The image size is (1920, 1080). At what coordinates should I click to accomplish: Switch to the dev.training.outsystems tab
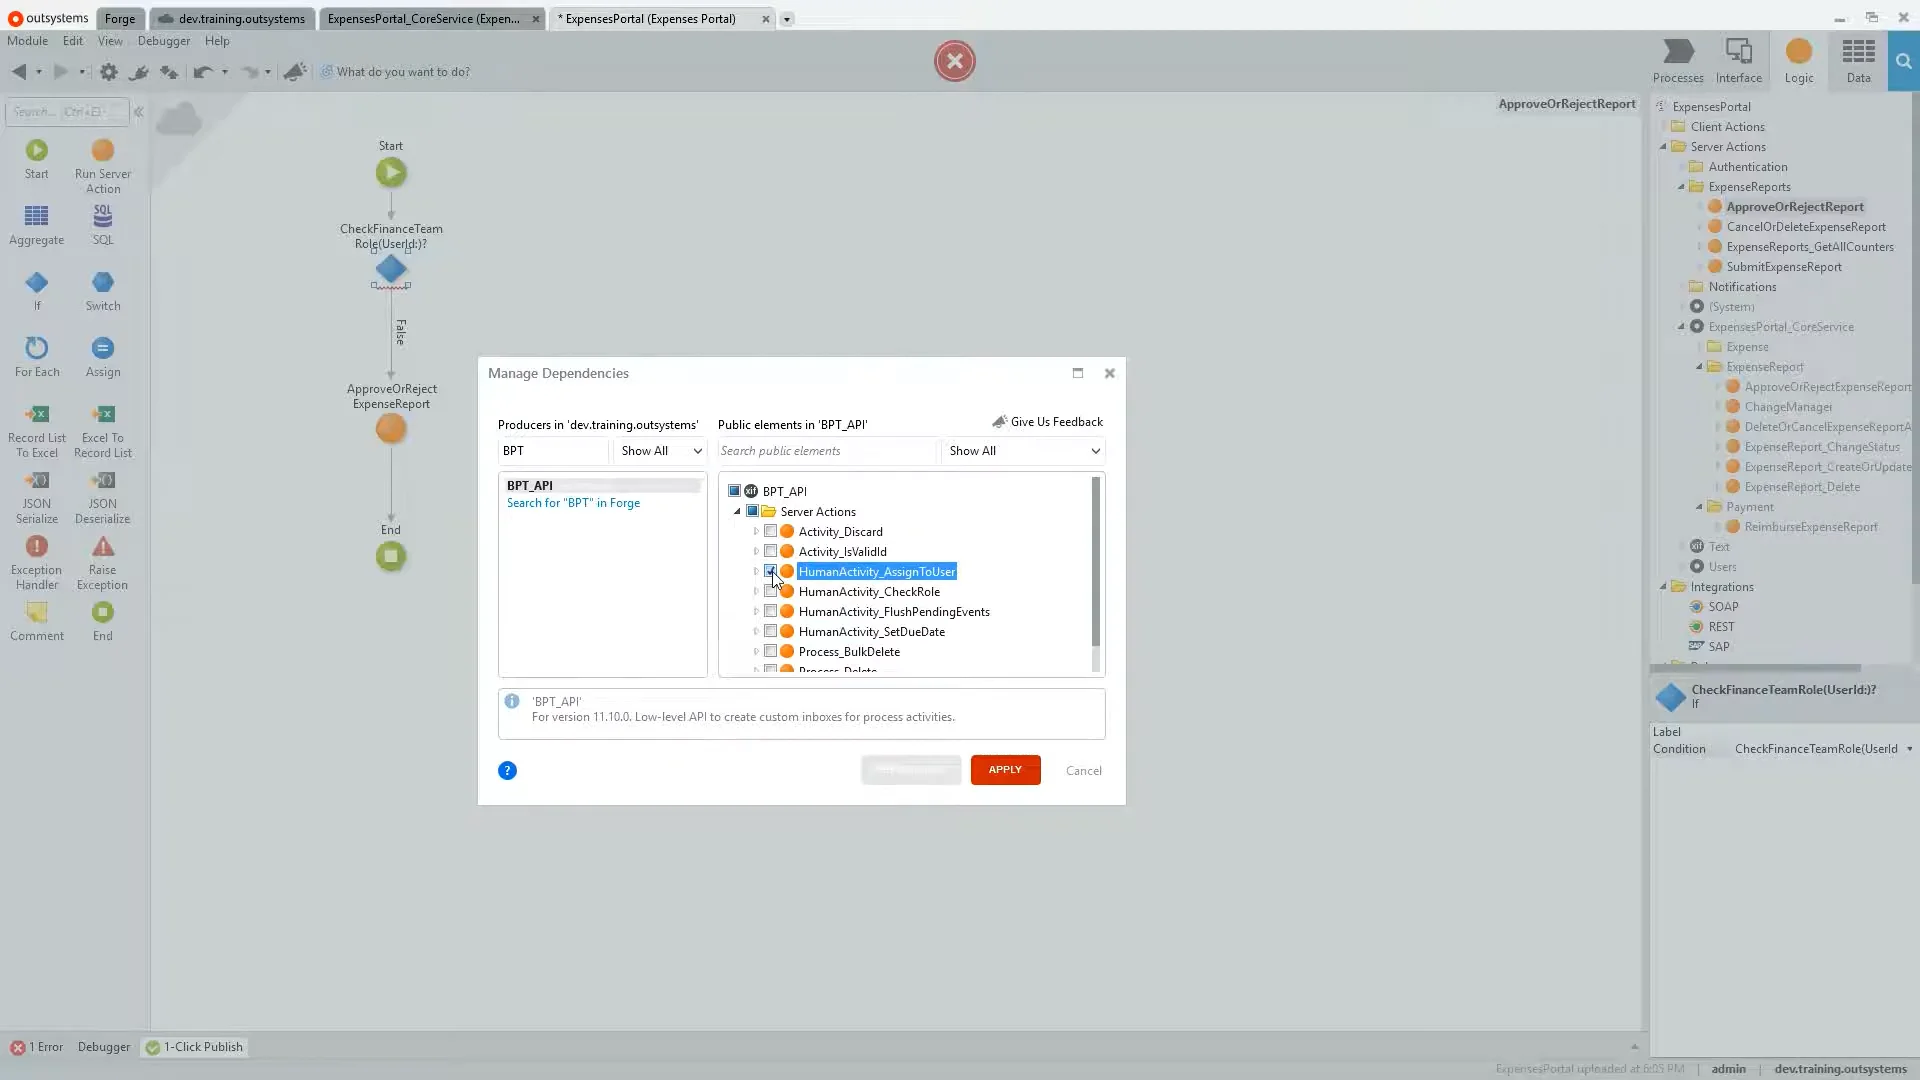click(x=232, y=18)
